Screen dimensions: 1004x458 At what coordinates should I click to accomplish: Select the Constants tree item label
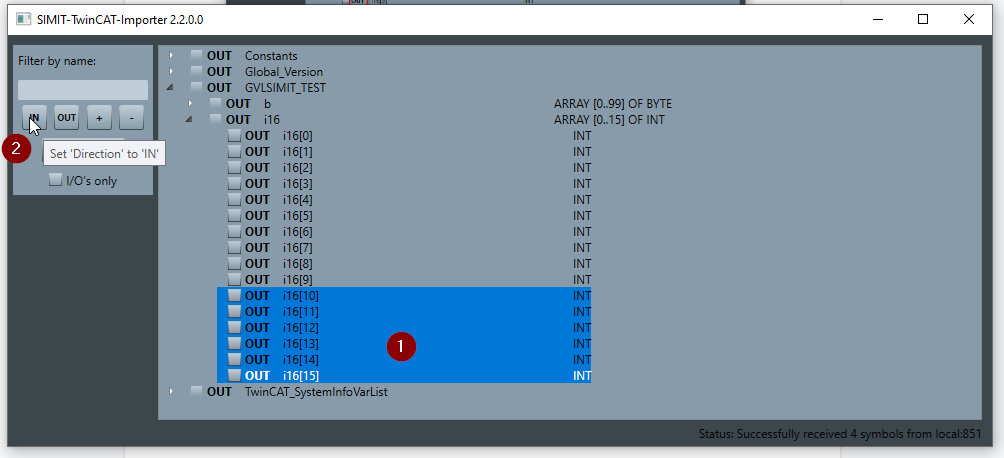click(271, 56)
